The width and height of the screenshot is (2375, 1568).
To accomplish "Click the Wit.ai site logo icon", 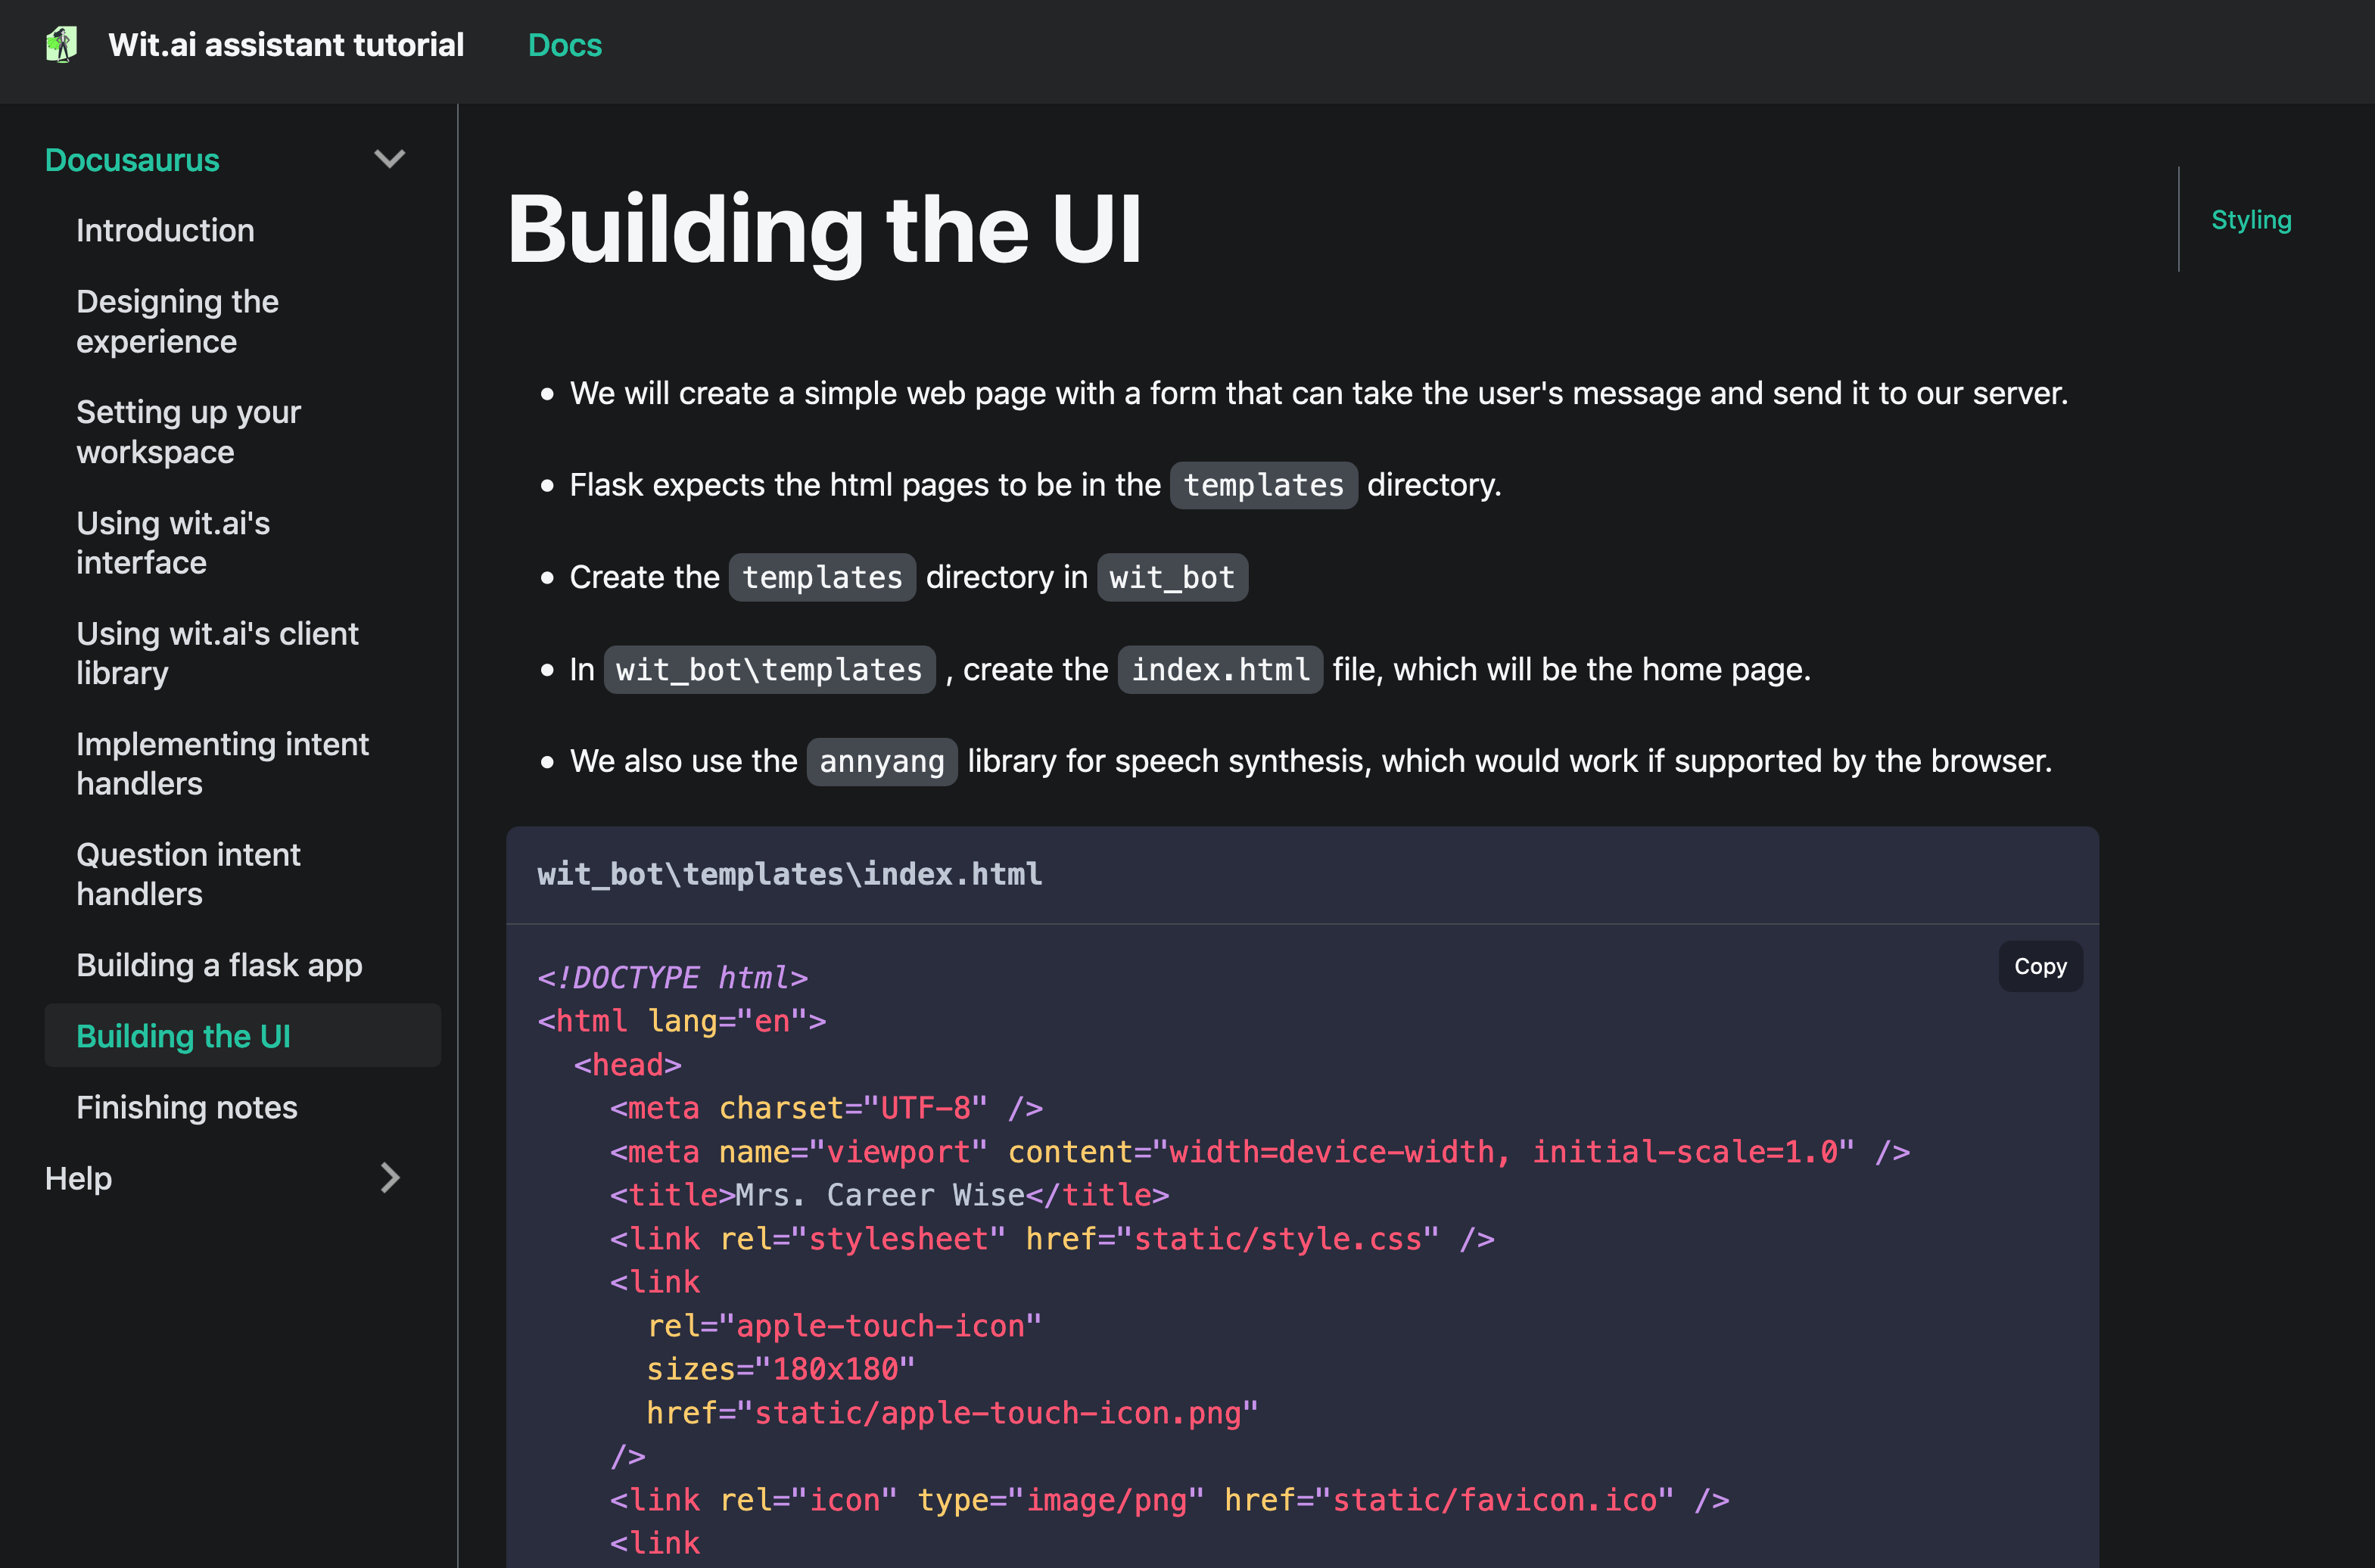I will [62, 45].
